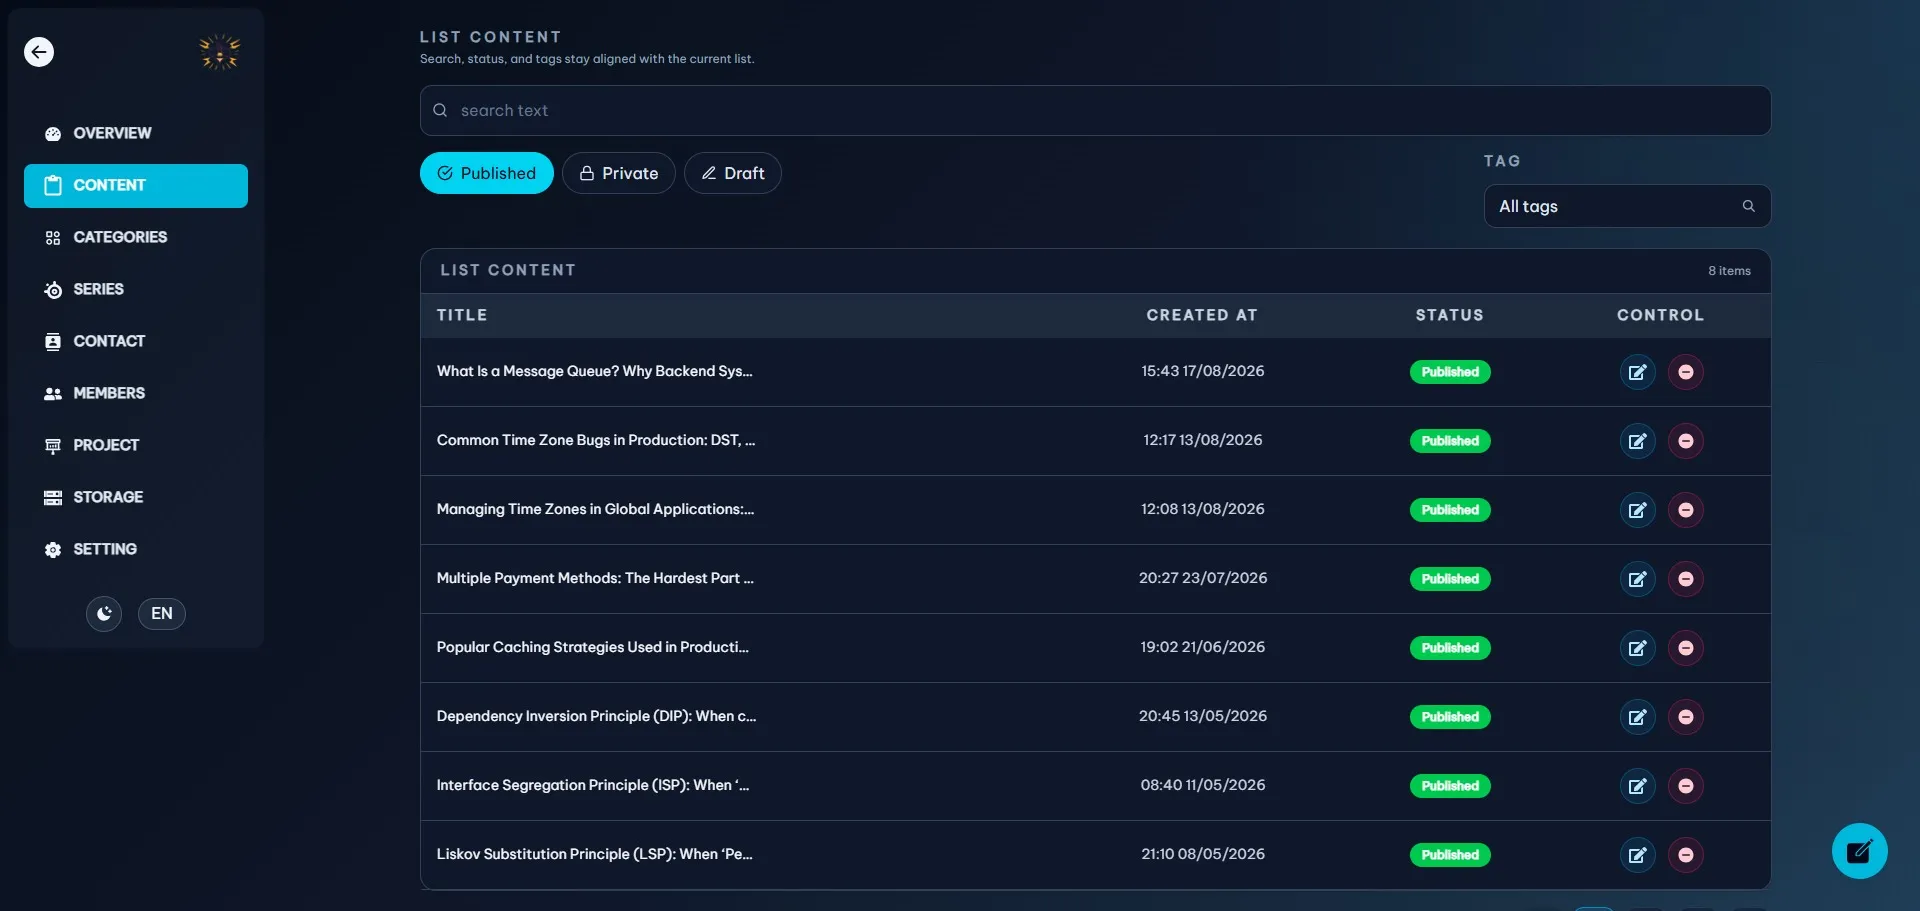Screen dimensions: 1920x911
Task: Select title 'Liskov Substitution Principle (LSP): When 'Pe...'
Action: 595,855
